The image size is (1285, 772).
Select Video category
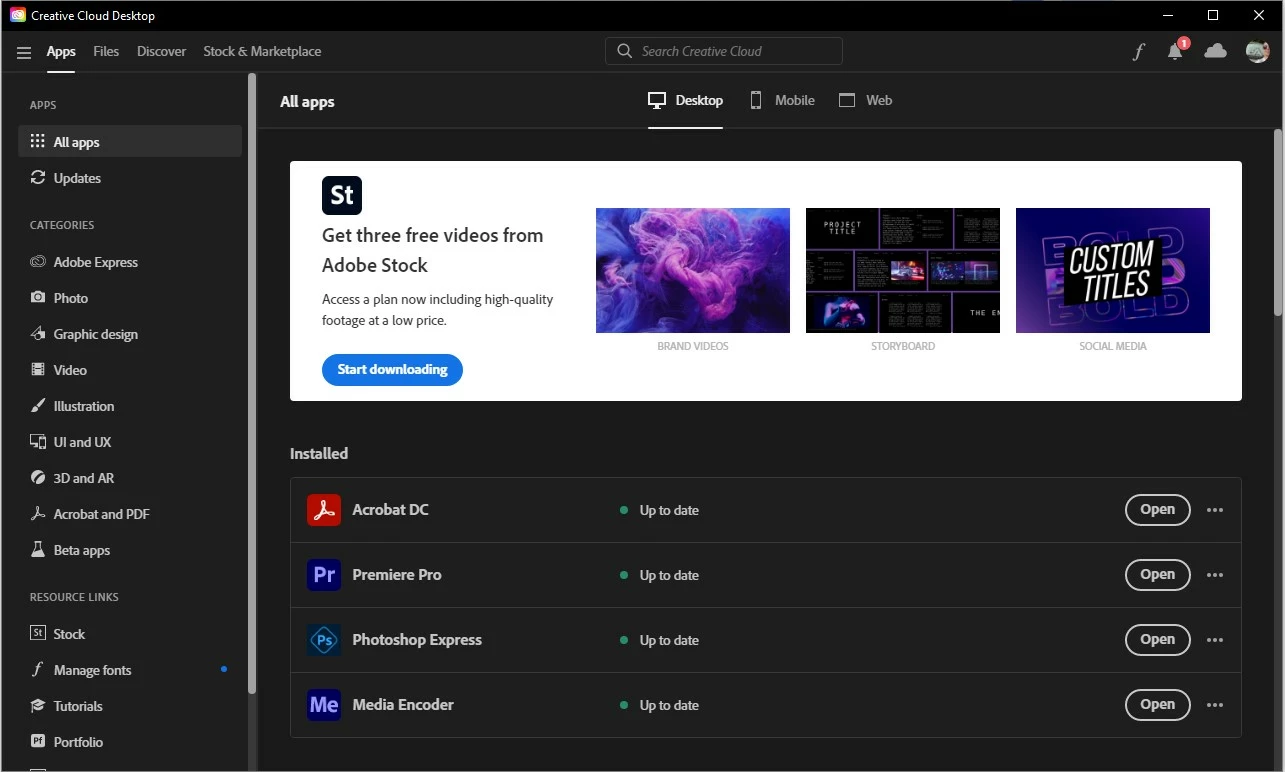130,370
